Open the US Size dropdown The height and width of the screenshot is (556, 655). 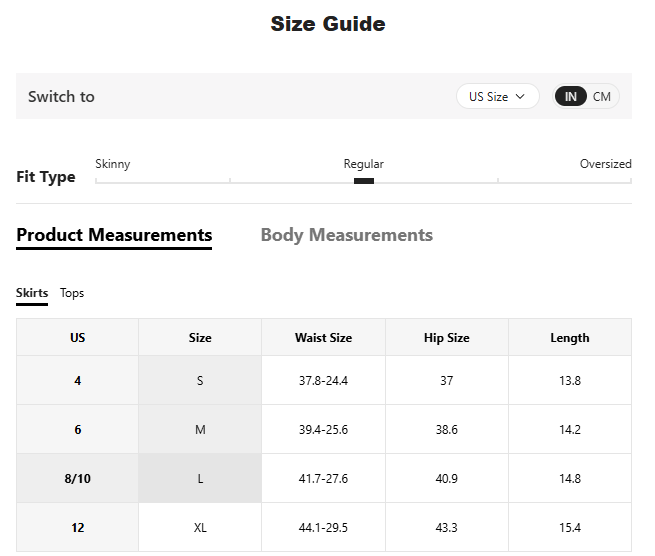tap(497, 96)
